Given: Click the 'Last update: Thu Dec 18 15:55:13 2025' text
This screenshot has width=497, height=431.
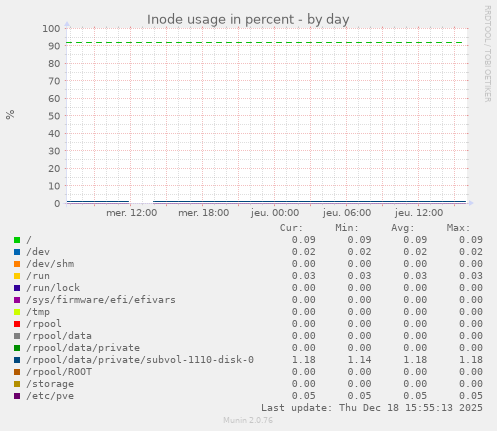Looking at the screenshot, I should pyautogui.click(x=372, y=408).
